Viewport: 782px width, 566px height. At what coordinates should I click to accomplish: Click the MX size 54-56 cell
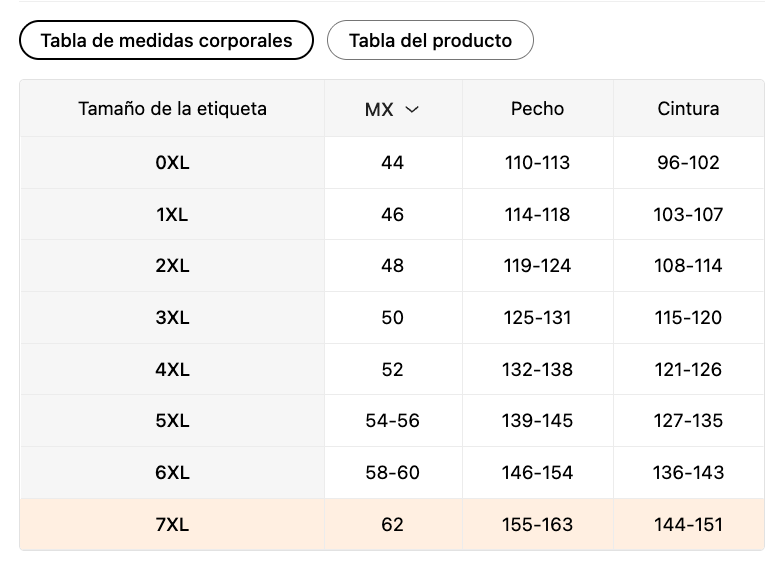pos(392,421)
